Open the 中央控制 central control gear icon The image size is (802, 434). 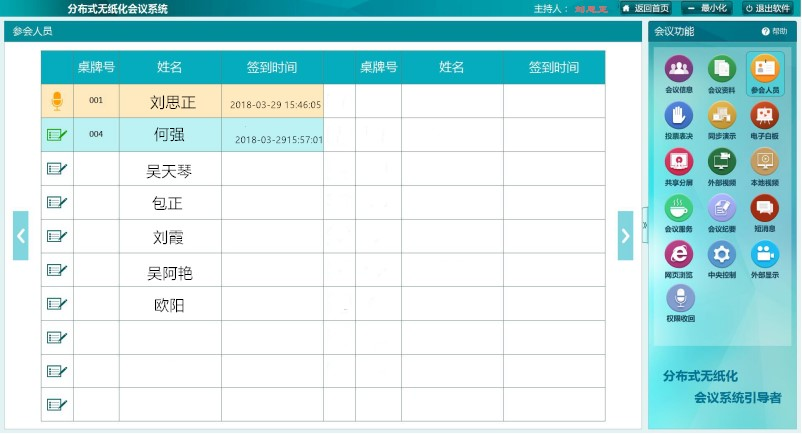point(721,254)
